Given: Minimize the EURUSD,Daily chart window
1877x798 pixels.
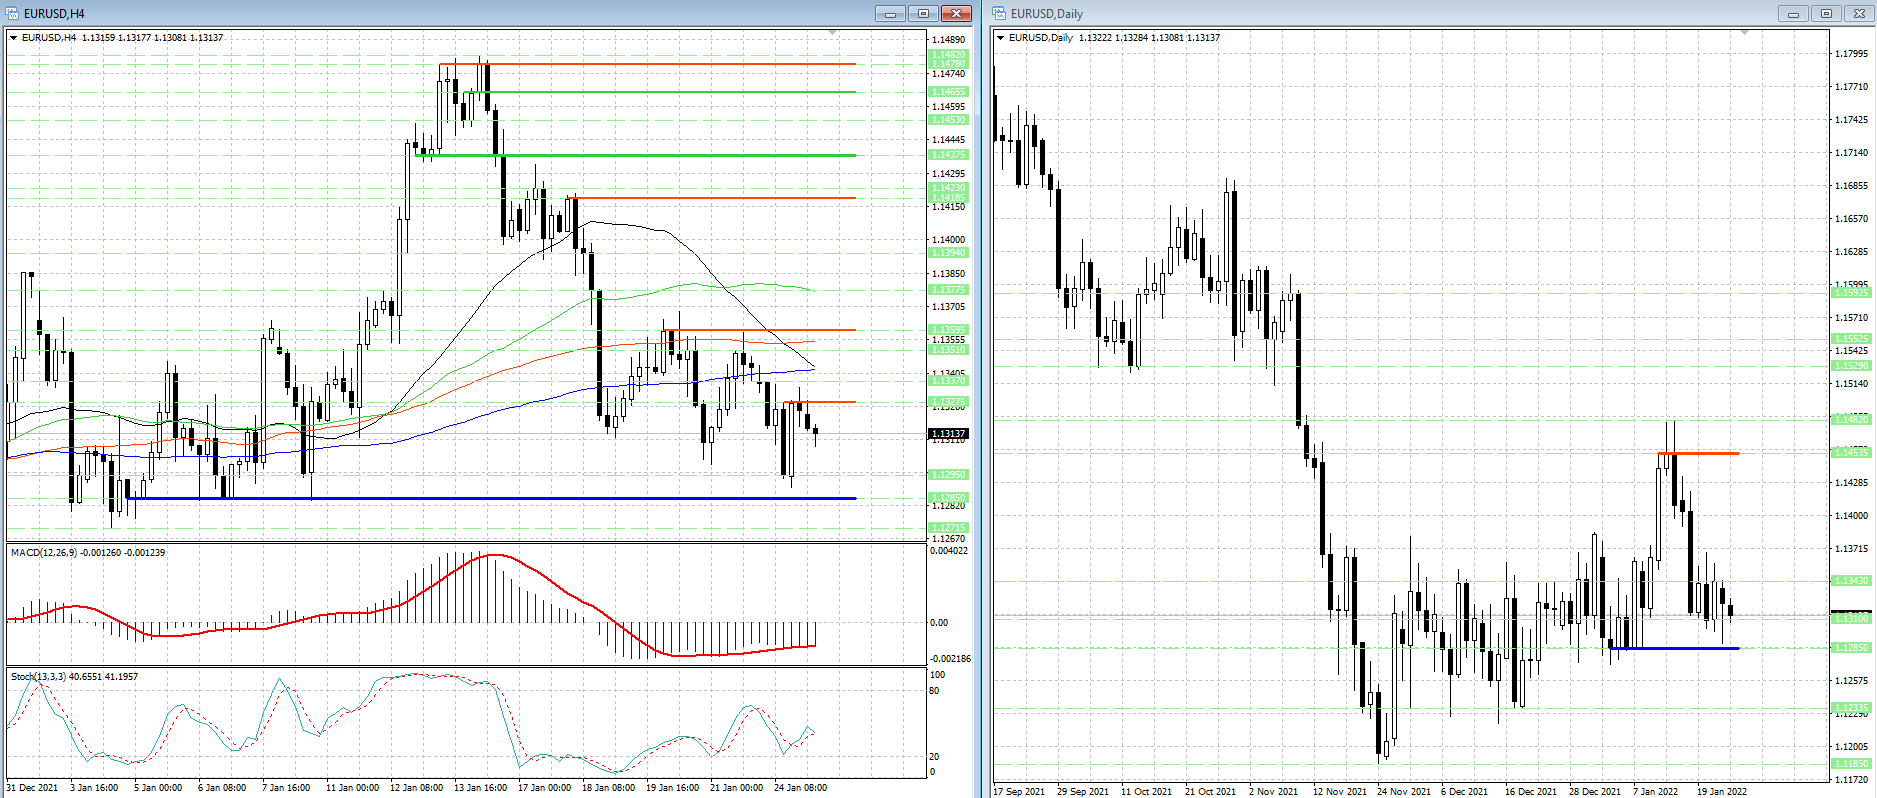Looking at the screenshot, I should [x=1793, y=13].
